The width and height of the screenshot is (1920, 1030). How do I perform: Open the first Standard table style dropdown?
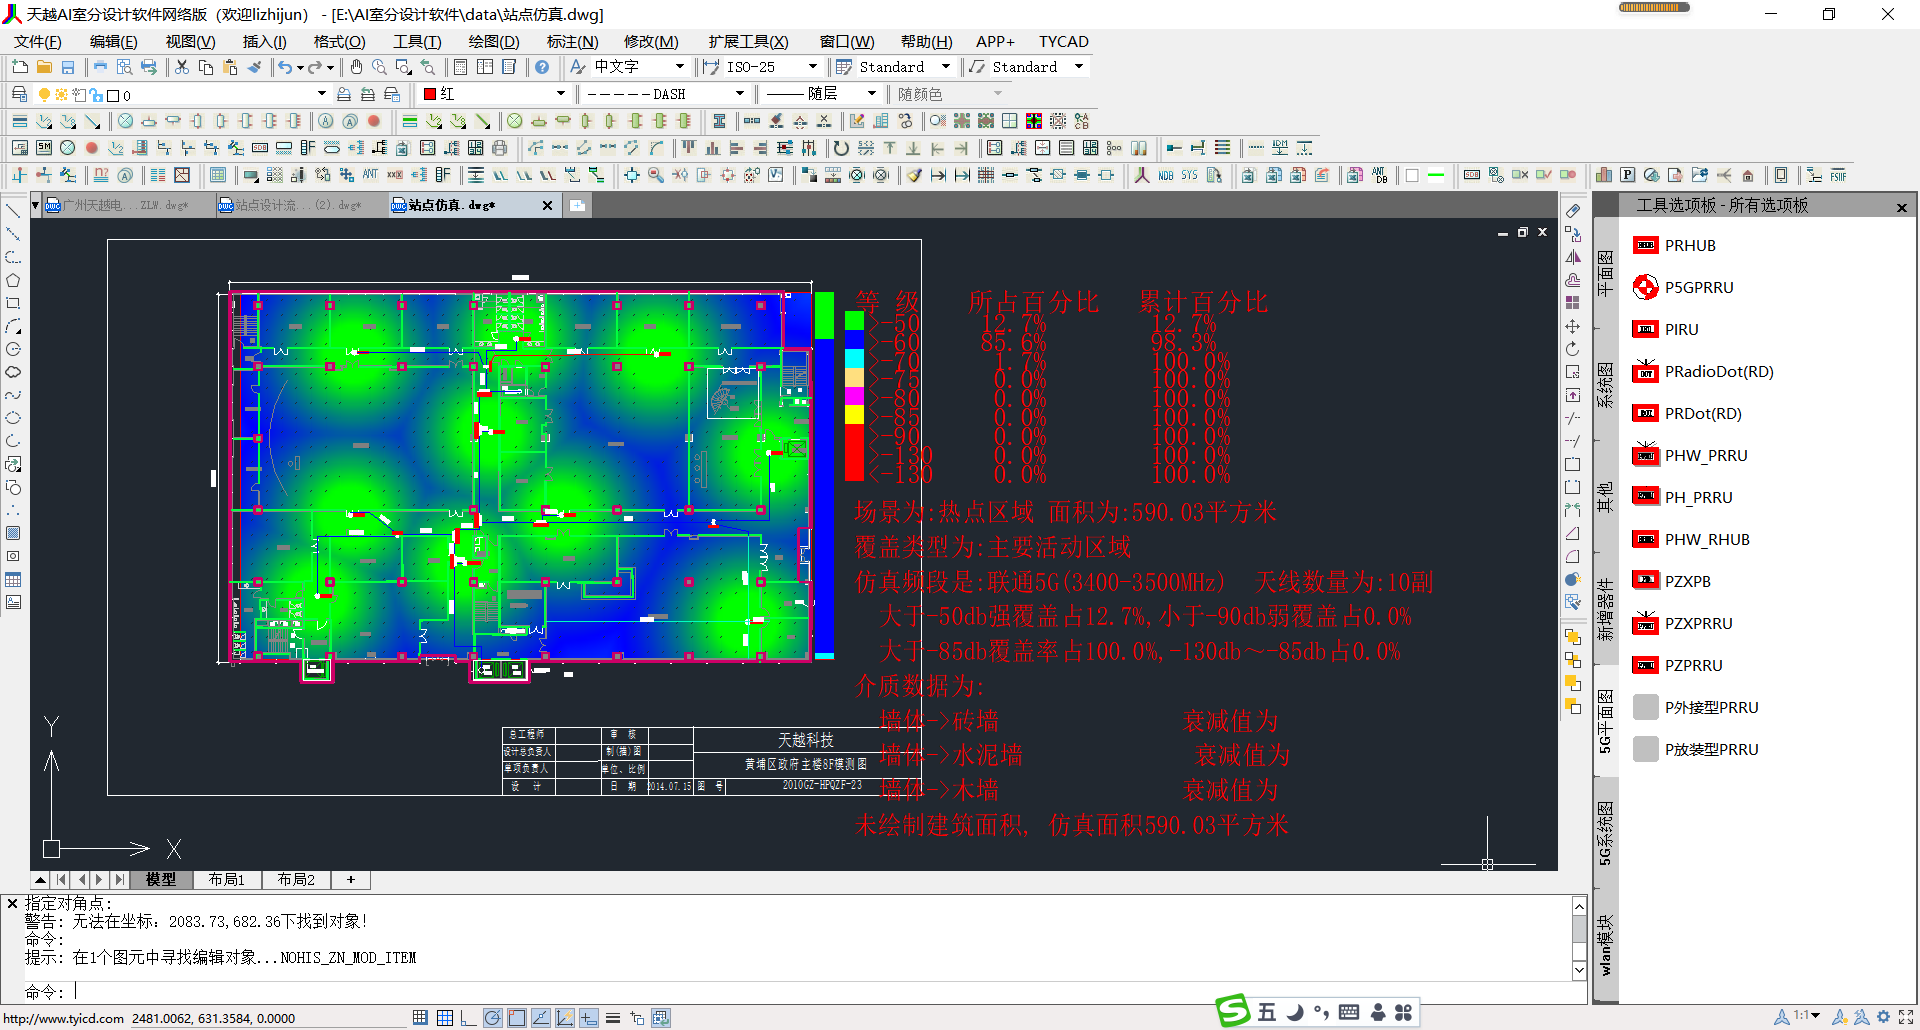click(x=946, y=67)
